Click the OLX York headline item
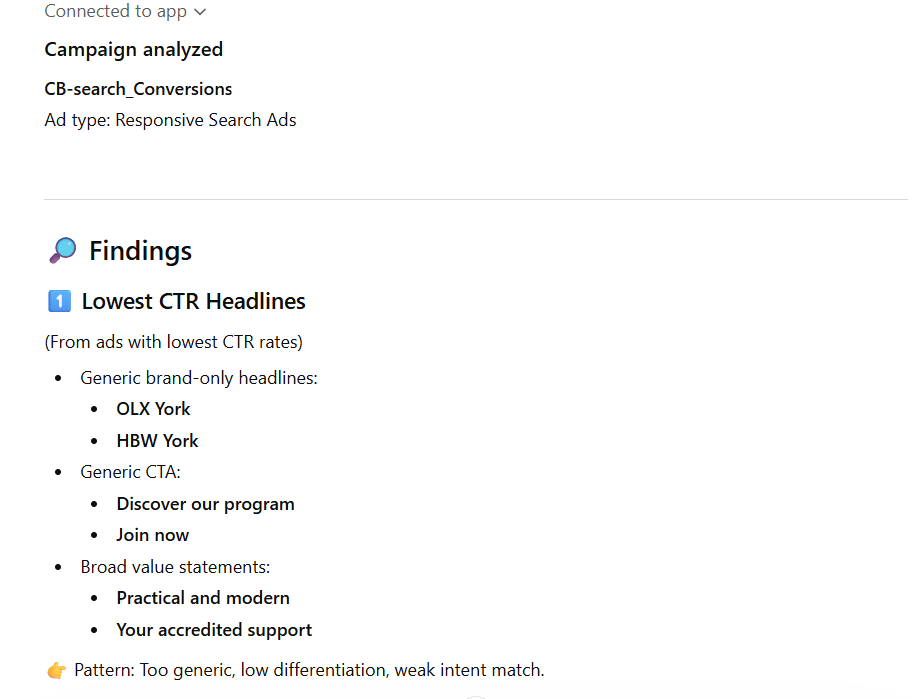The height and width of the screenshot is (699, 924). (x=153, y=408)
